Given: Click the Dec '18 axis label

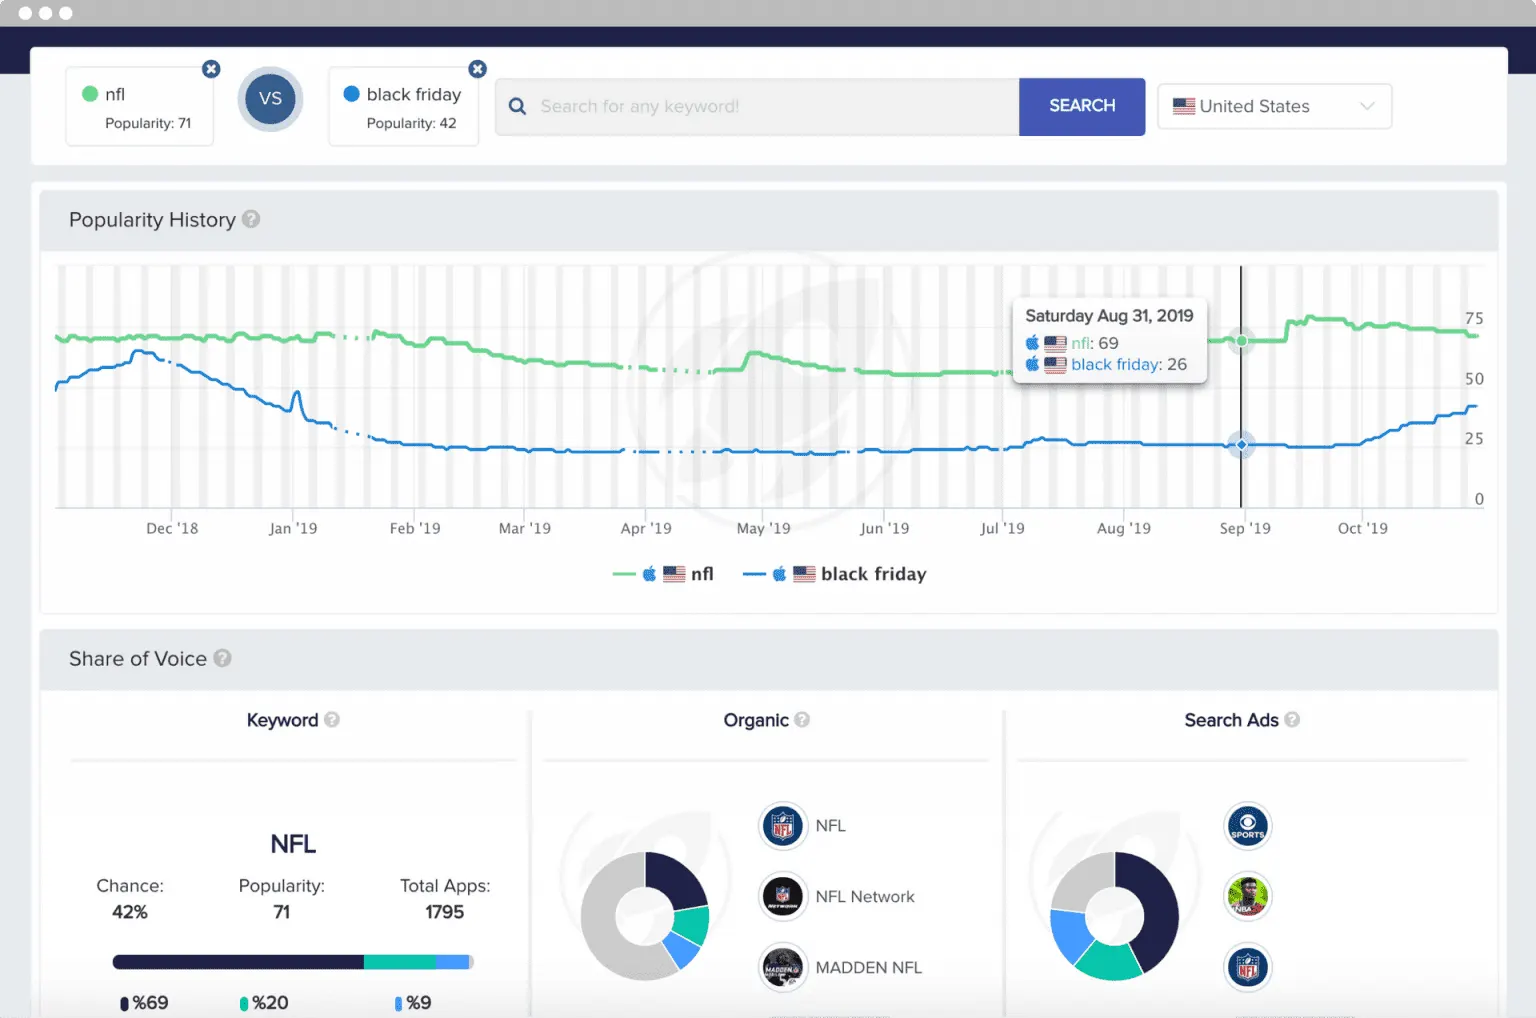Looking at the screenshot, I should coord(172,528).
